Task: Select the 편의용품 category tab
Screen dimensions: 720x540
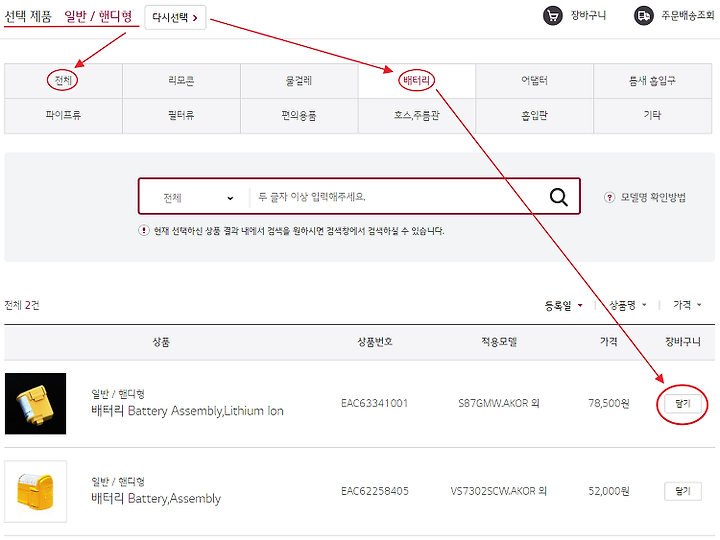Action: [299, 115]
